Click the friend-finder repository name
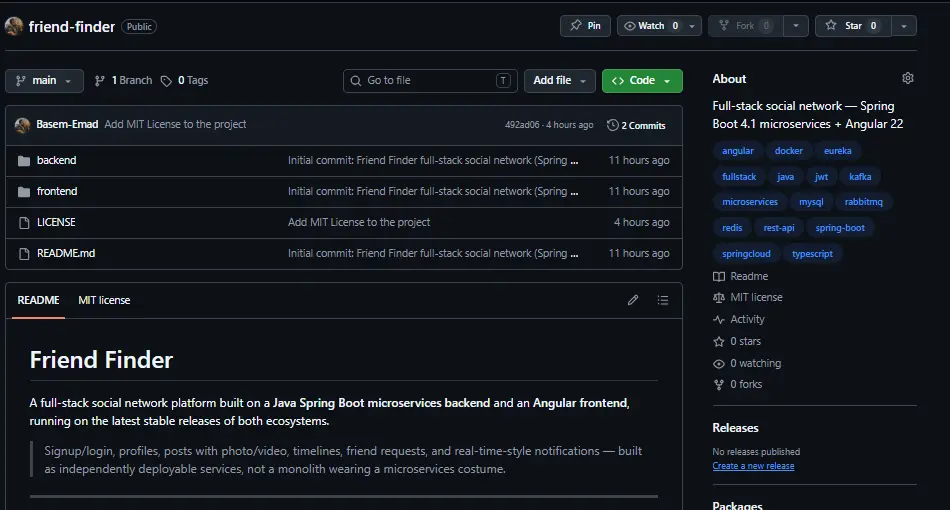The image size is (950, 510). tap(71, 27)
